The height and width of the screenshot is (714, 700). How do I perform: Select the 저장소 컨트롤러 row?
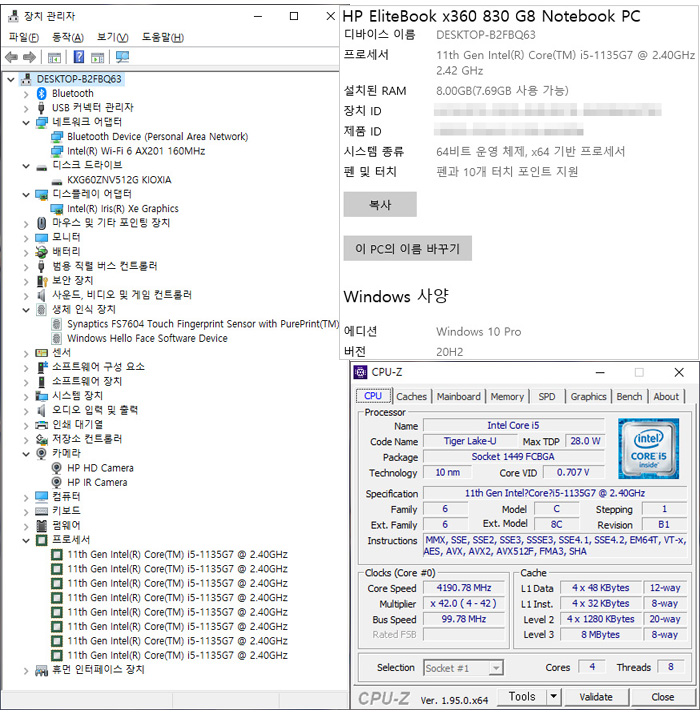pos(87,439)
